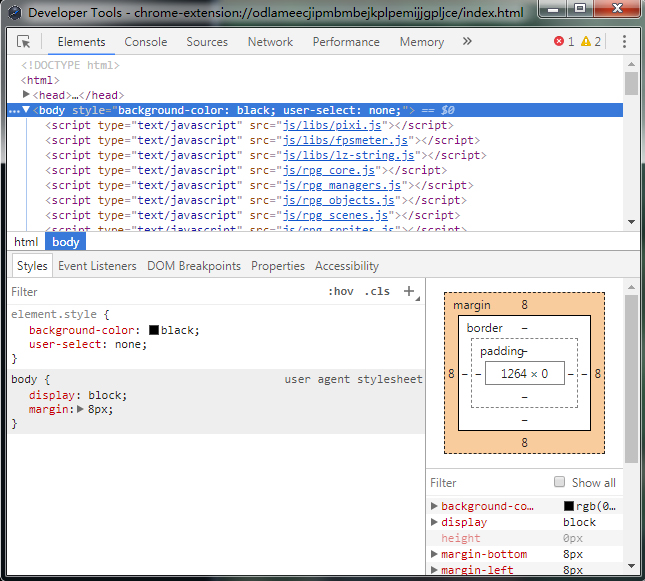Open the DevTools three-dot menu
This screenshot has height=581, width=645.
pyautogui.click(x=624, y=42)
